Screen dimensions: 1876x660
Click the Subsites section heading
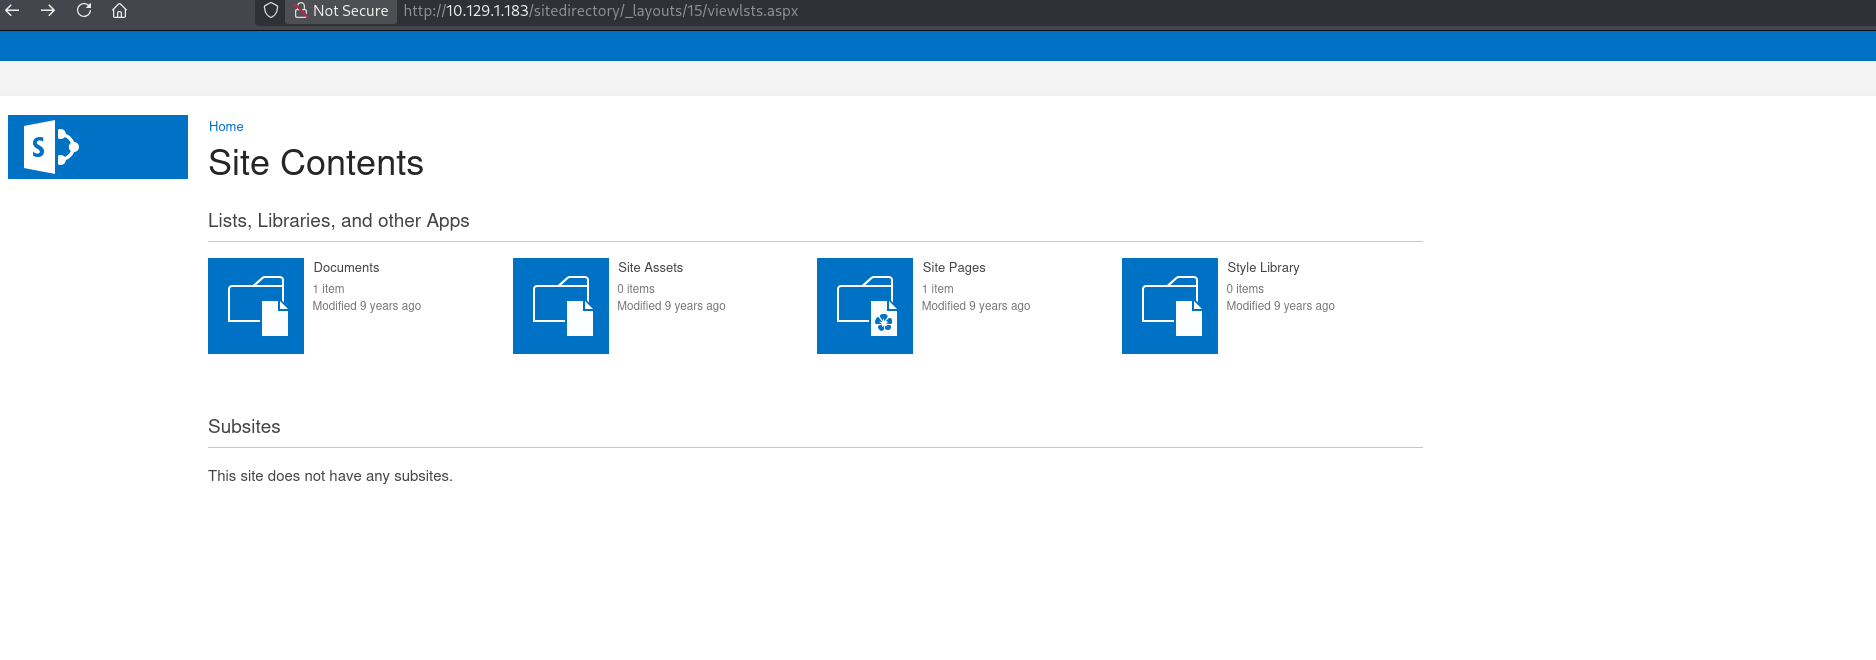point(244,427)
